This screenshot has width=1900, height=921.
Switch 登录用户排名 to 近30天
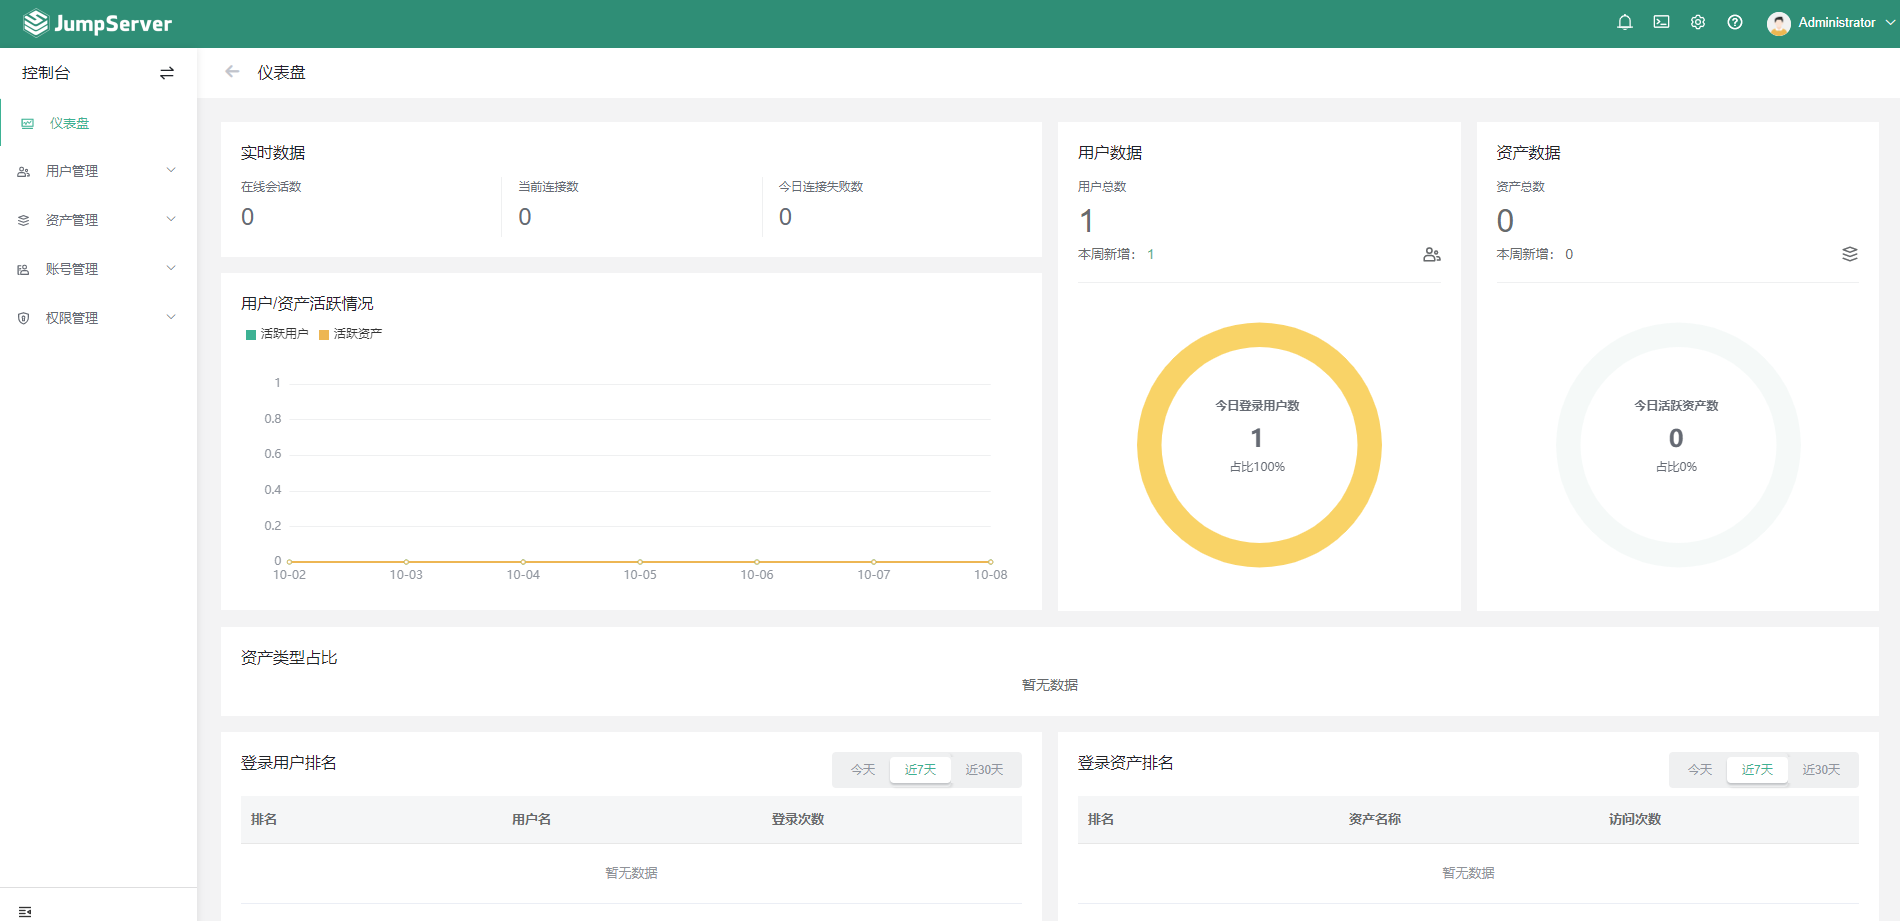983,769
